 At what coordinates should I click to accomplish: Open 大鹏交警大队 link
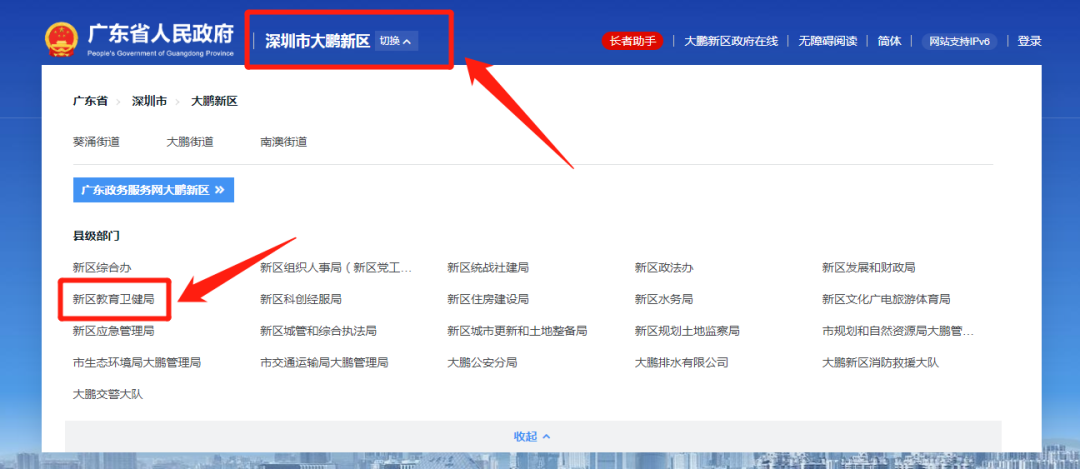pos(108,395)
